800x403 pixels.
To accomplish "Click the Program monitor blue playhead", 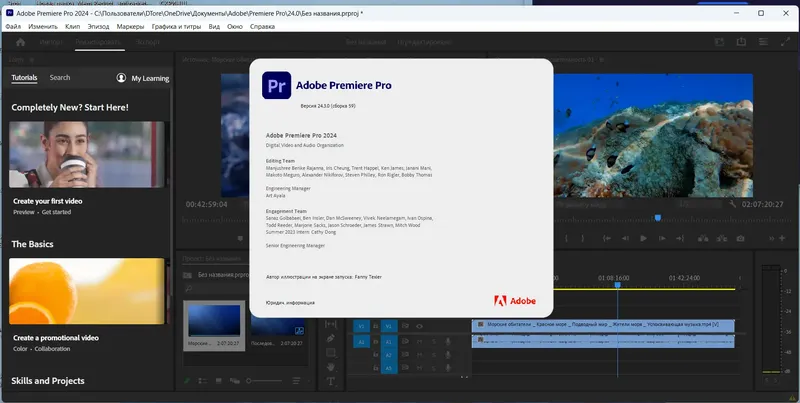I will click(x=658, y=218).
